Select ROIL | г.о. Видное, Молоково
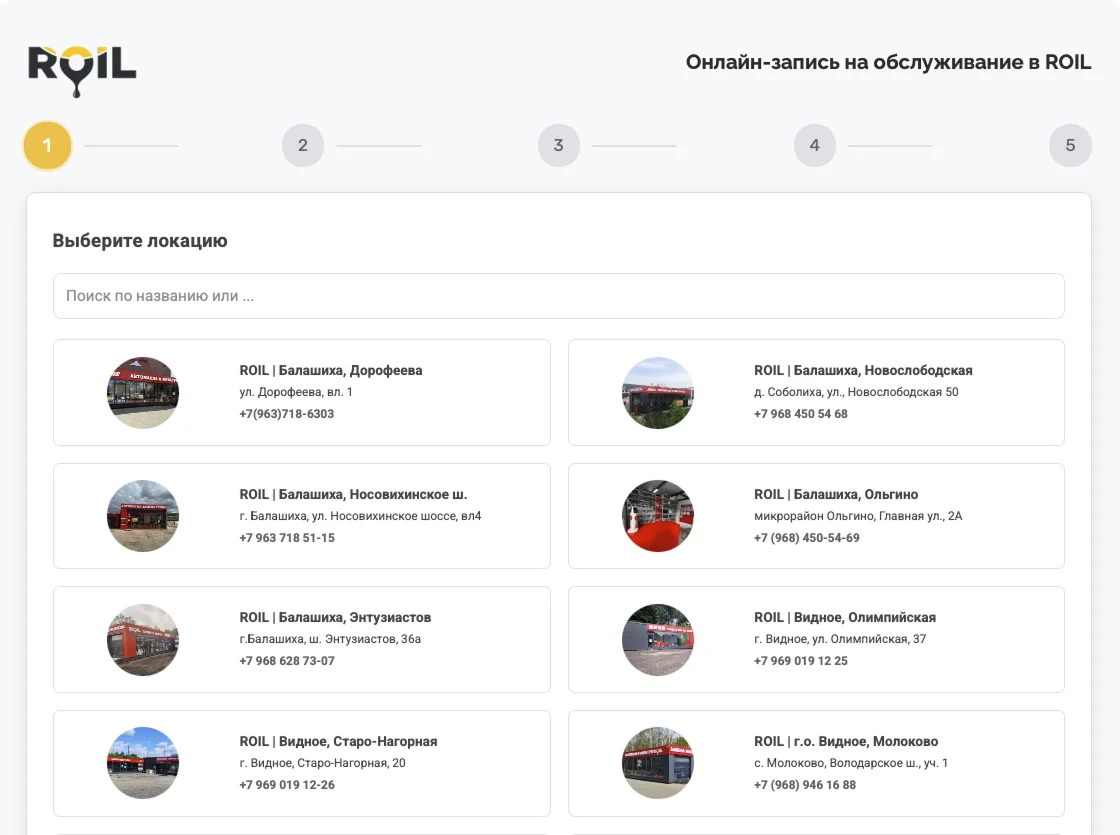Image resolution: width=1120 pixels, height=835 pixels. tap(816, 763)
